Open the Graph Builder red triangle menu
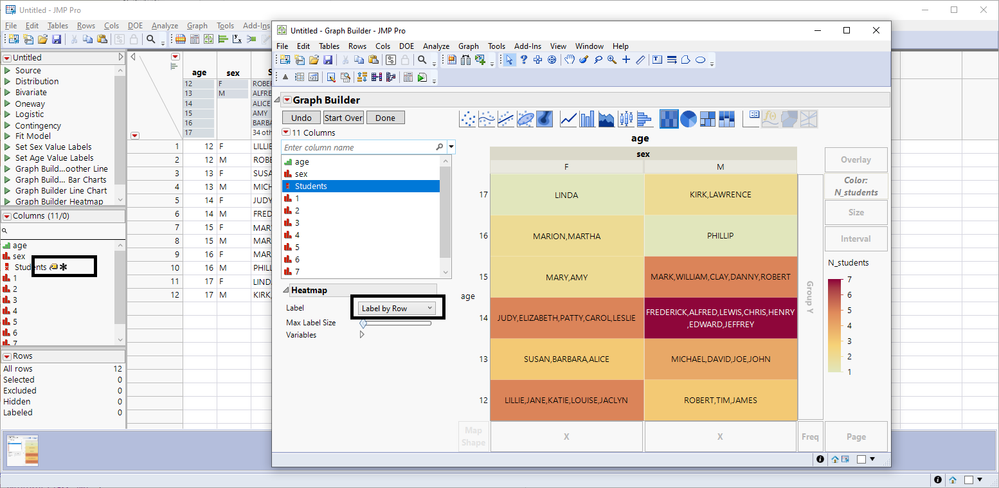Viewport: 999px width, 488px height. tap(286, 100)
